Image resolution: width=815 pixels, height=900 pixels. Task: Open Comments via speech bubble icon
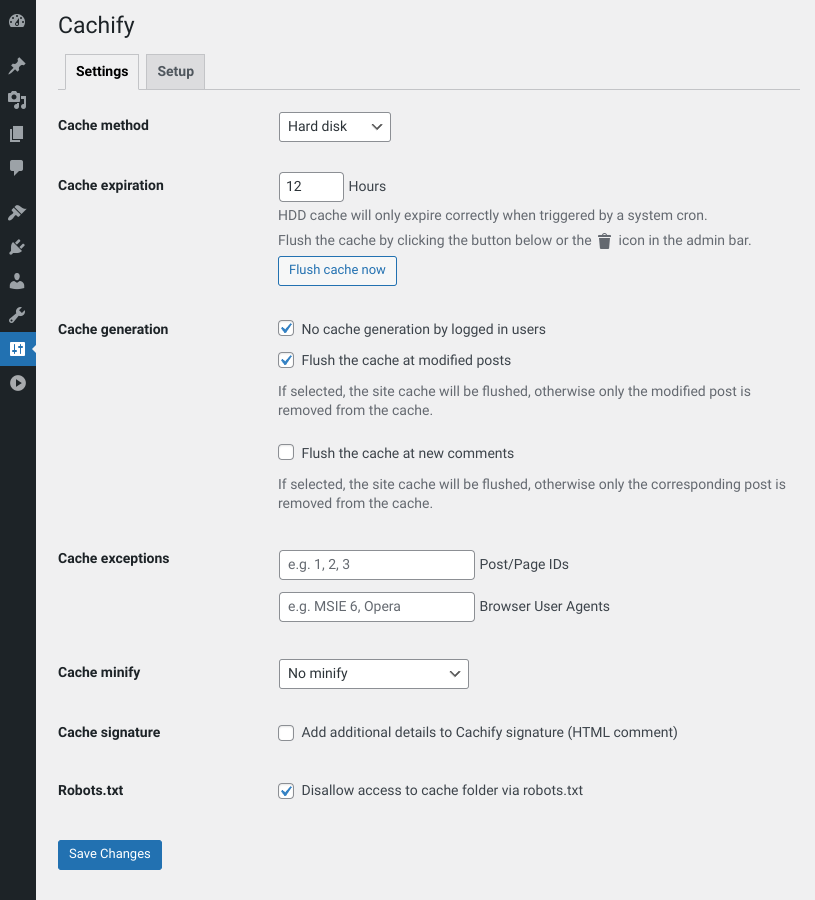tap(17, 168)
